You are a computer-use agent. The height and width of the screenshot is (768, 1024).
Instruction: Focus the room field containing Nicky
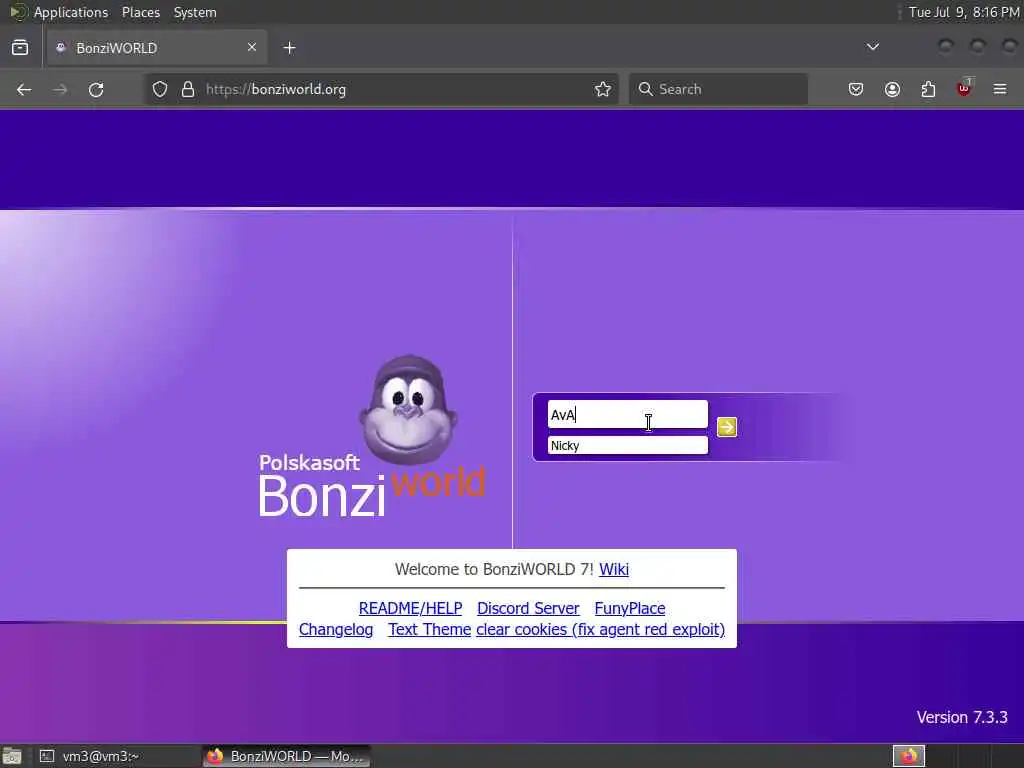[628, 445]
